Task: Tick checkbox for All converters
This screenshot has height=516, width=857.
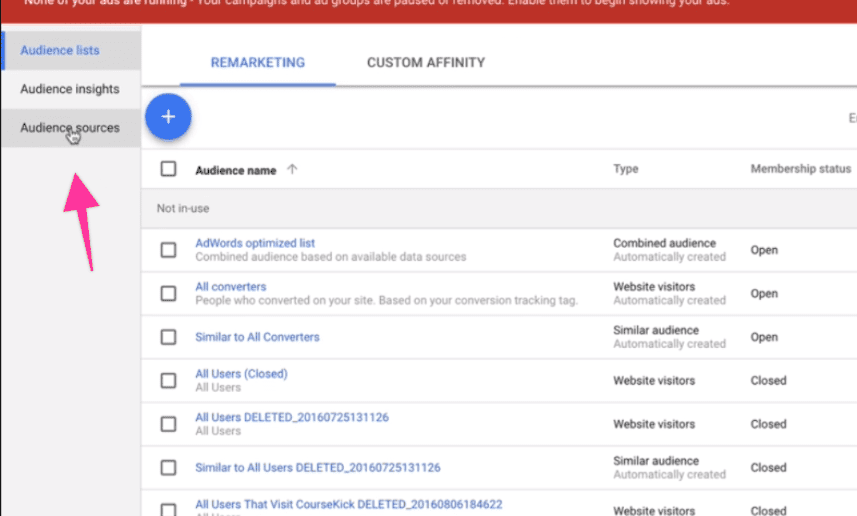Action: [x=168, y=294]
